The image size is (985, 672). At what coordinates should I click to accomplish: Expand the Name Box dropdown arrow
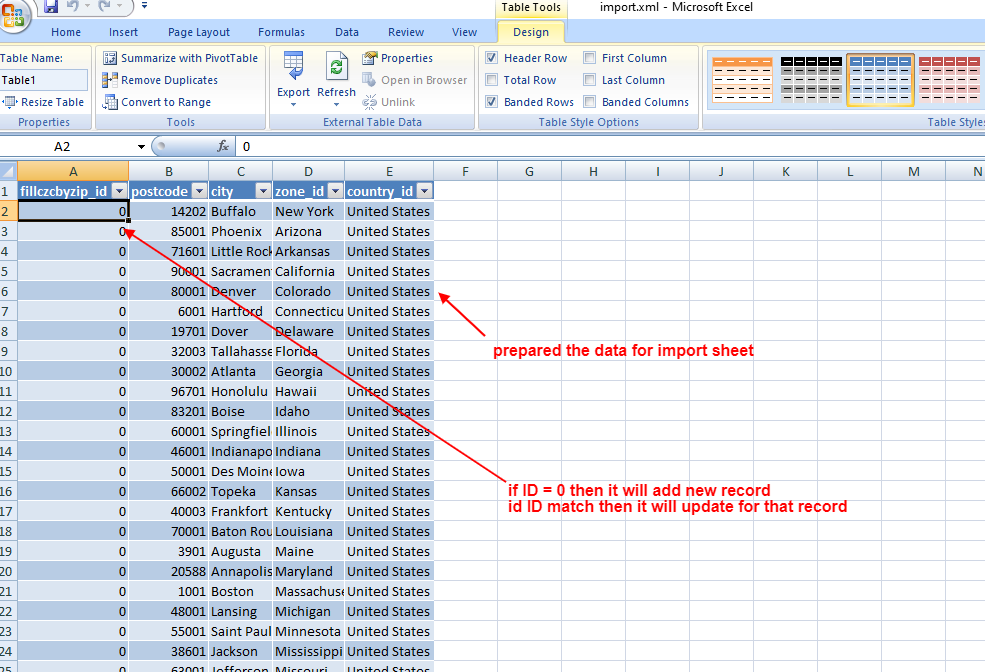pyautogui.click(x=141, y=147)
